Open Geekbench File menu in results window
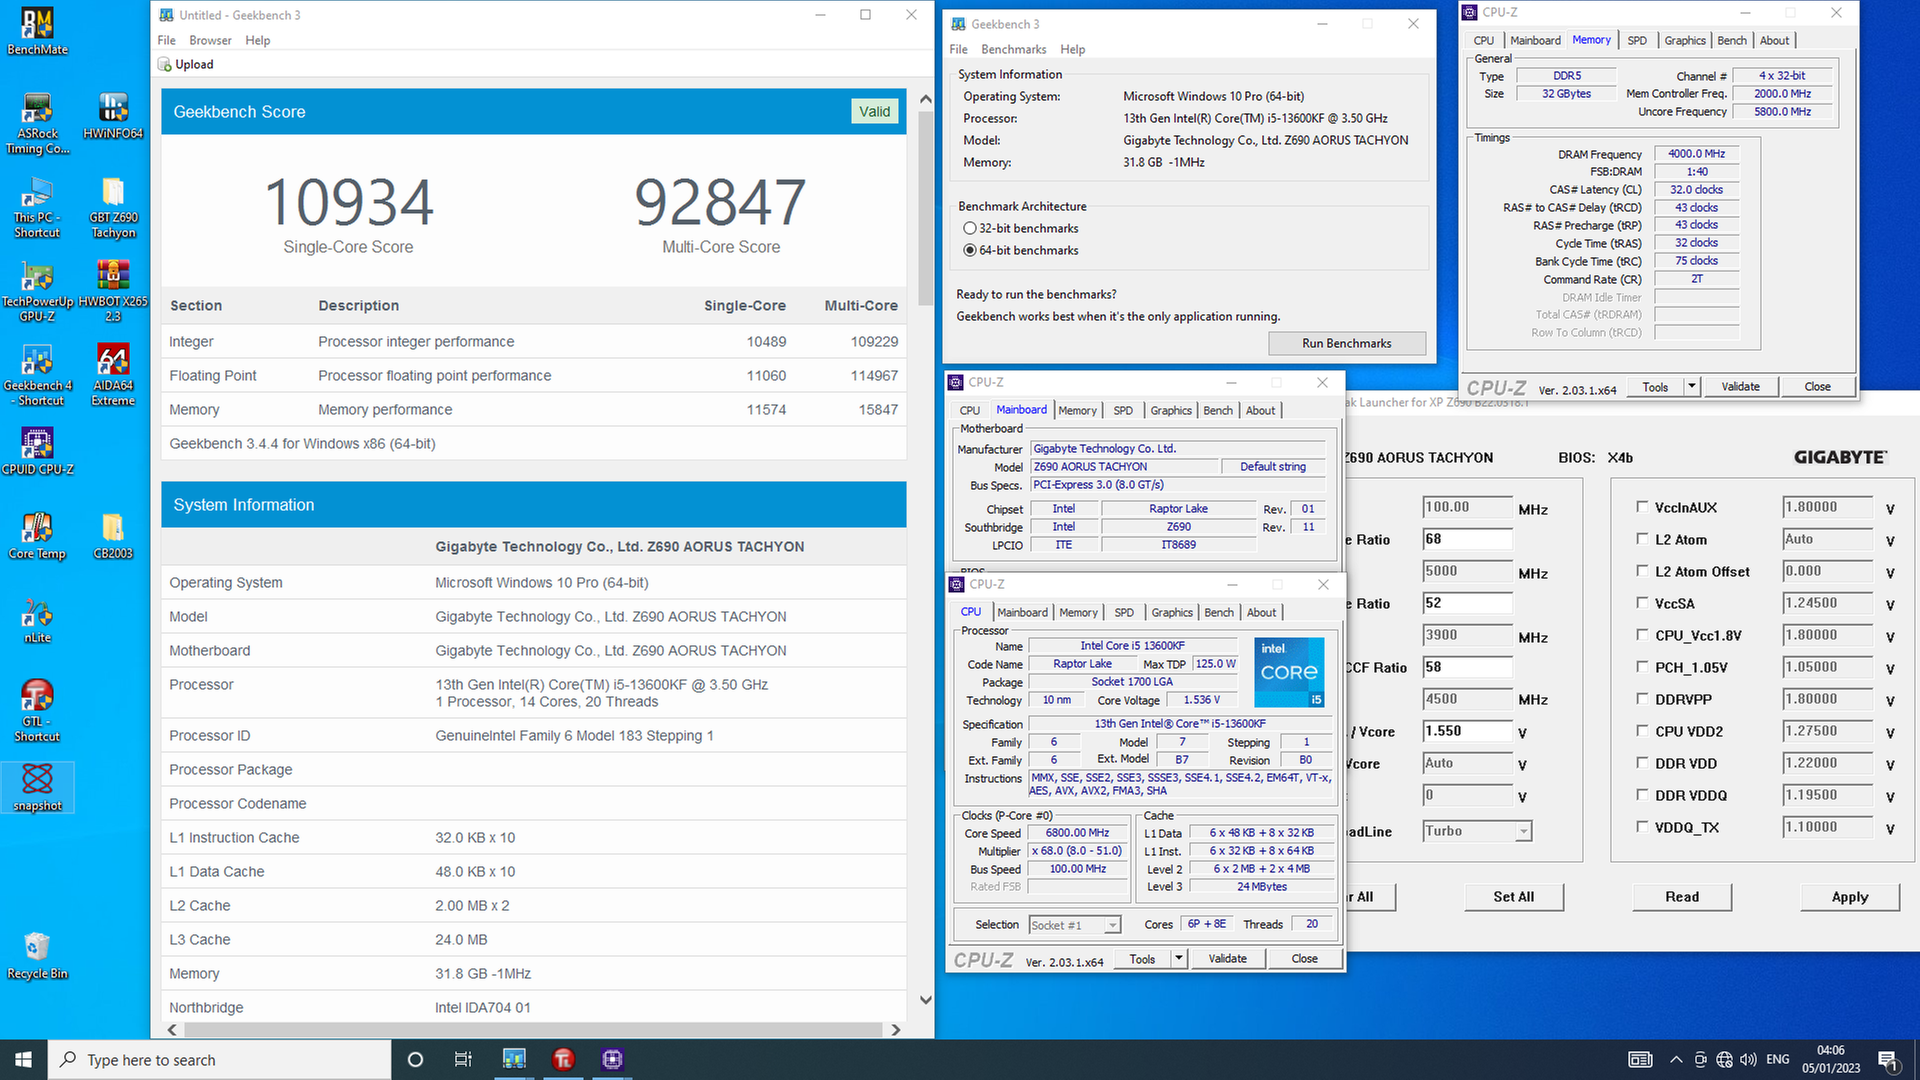The height and width of the screenshot is (1080, 1920). pos(166,40)
